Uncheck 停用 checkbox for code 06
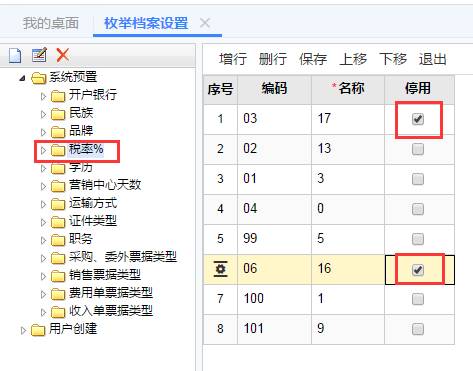 (418, 269)
